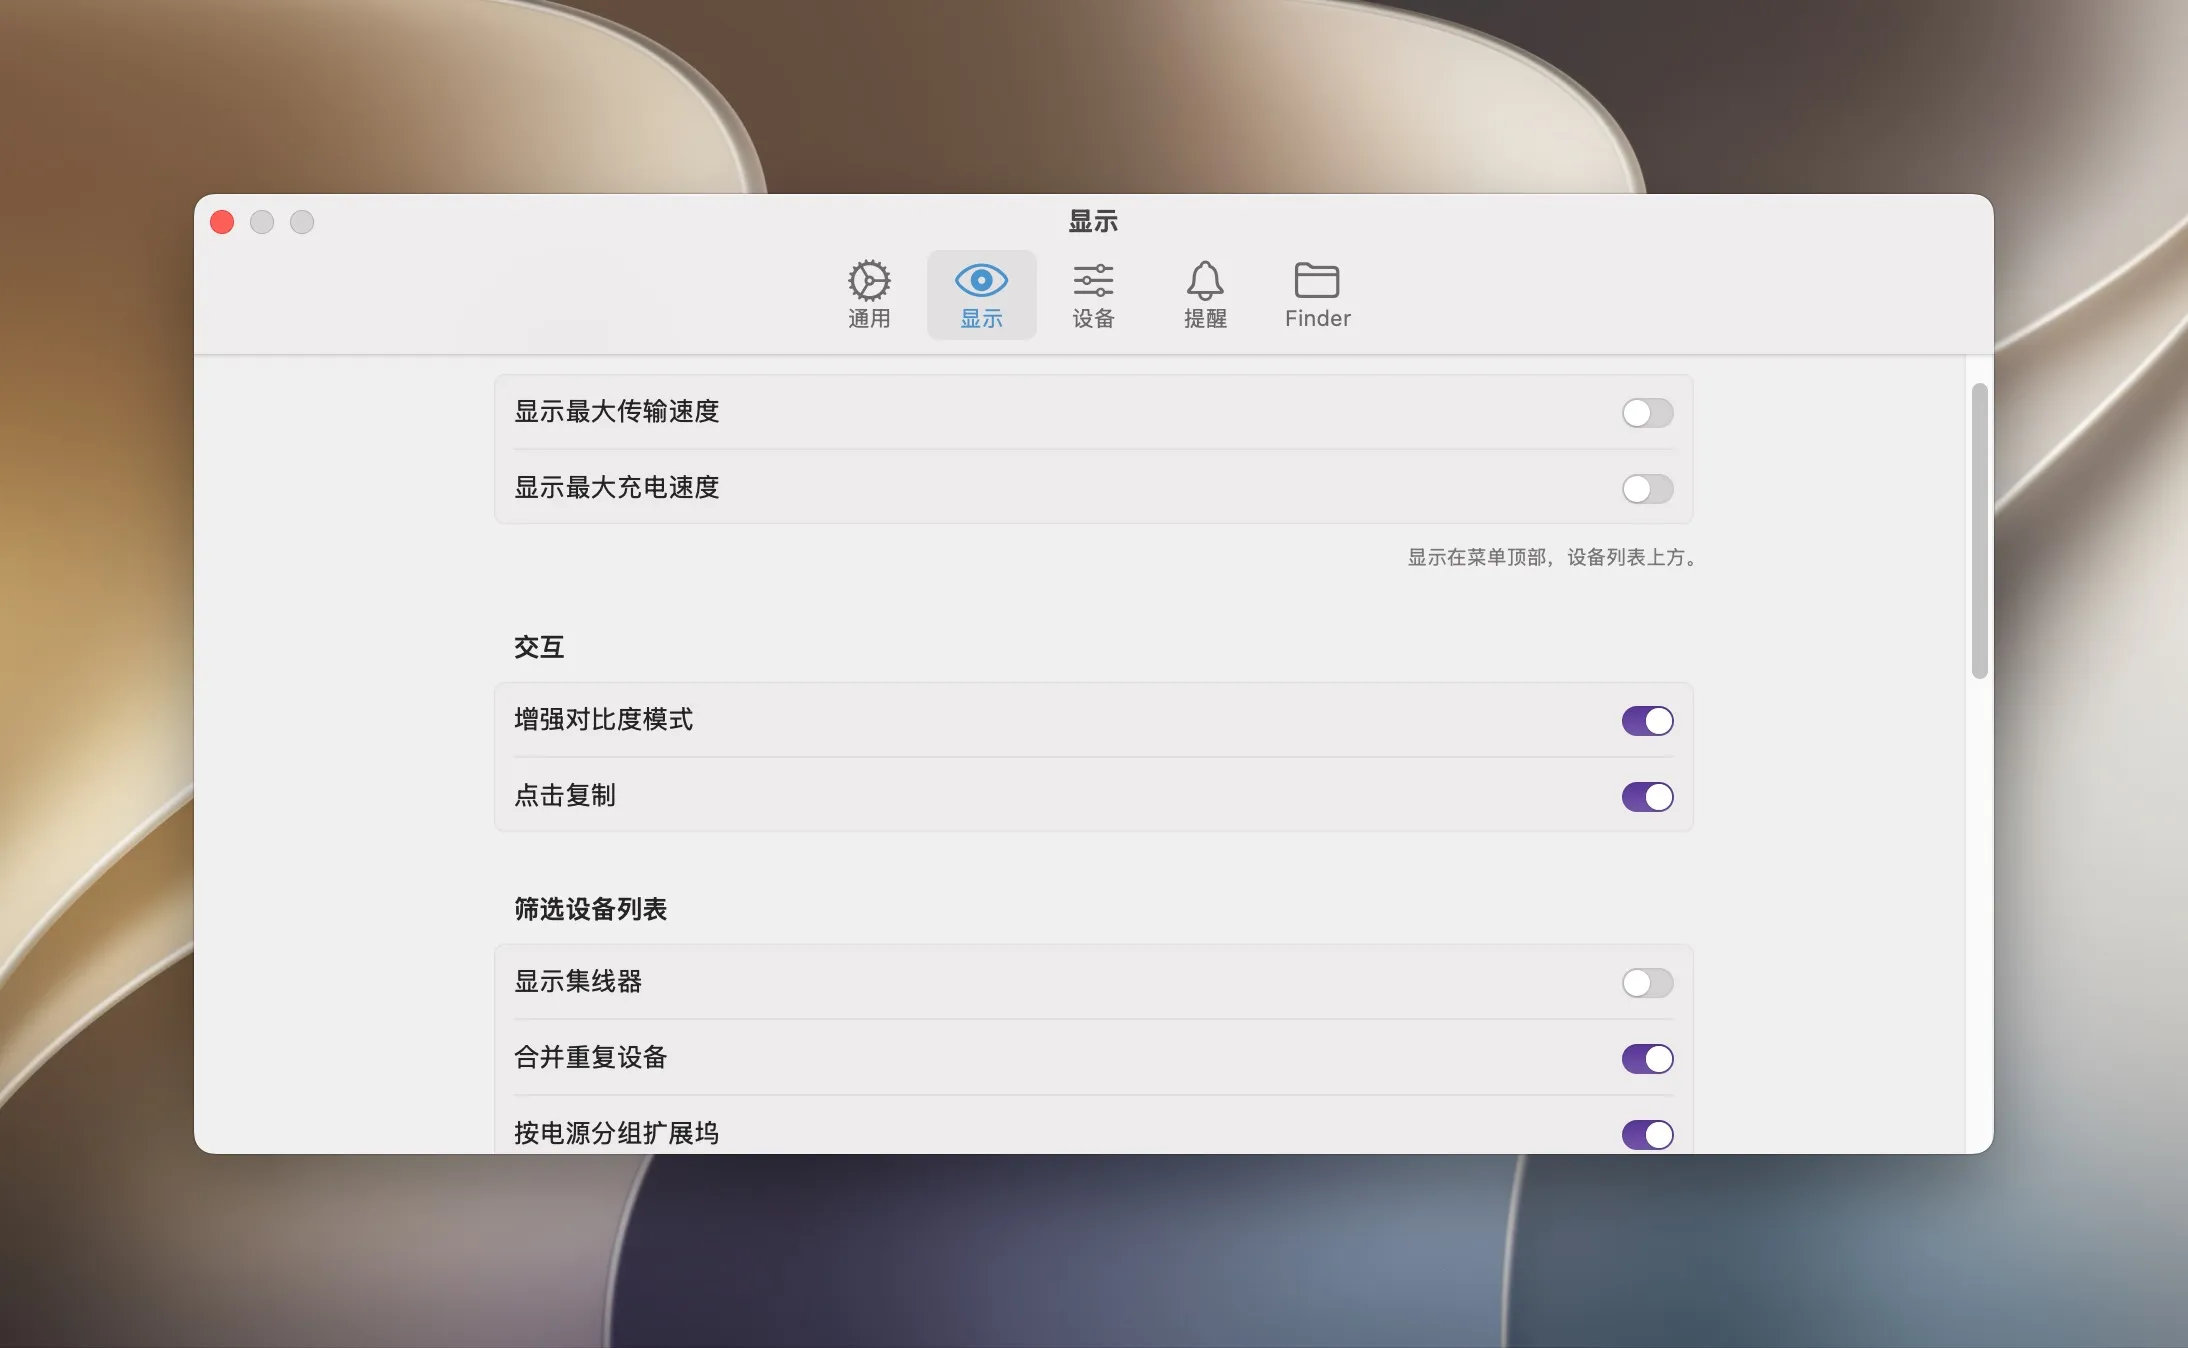Enable 显示最大充电速度 switch
Viewport: 2188px width, 1348px height.
pos(1647,489)
